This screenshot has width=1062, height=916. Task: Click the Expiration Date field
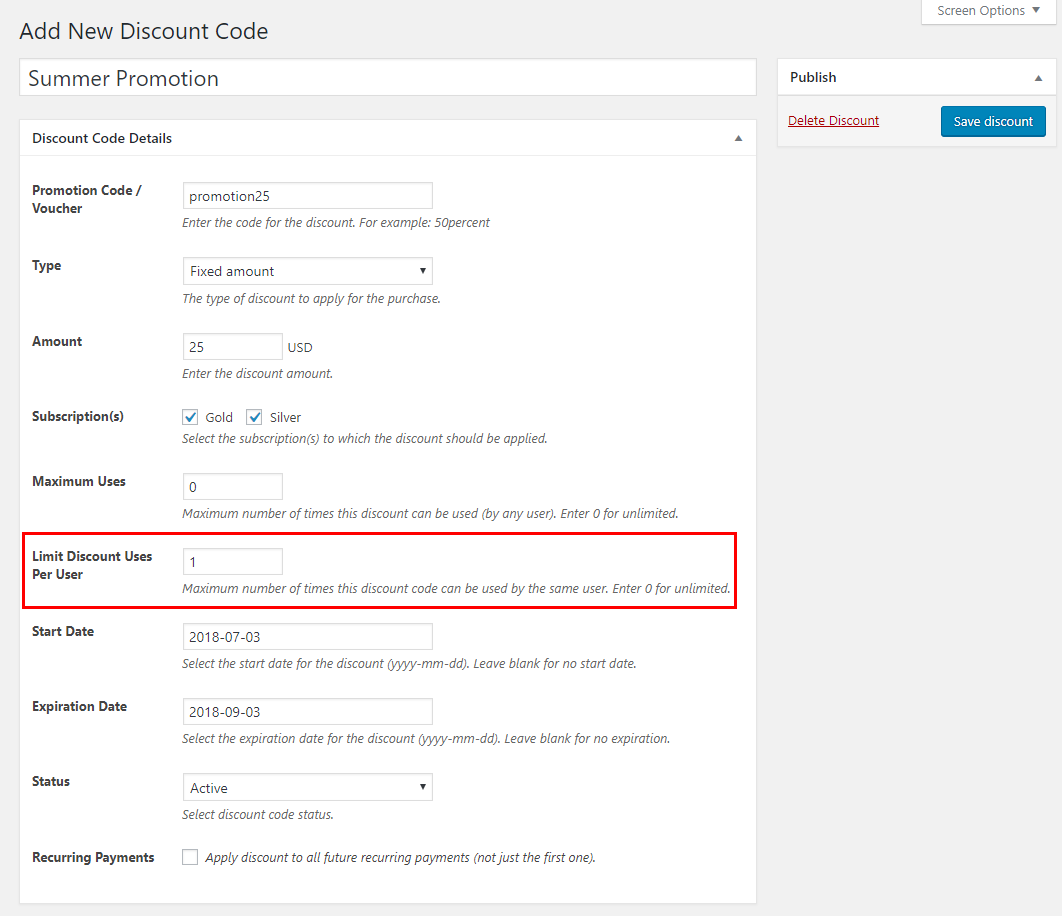click(306, 711)
